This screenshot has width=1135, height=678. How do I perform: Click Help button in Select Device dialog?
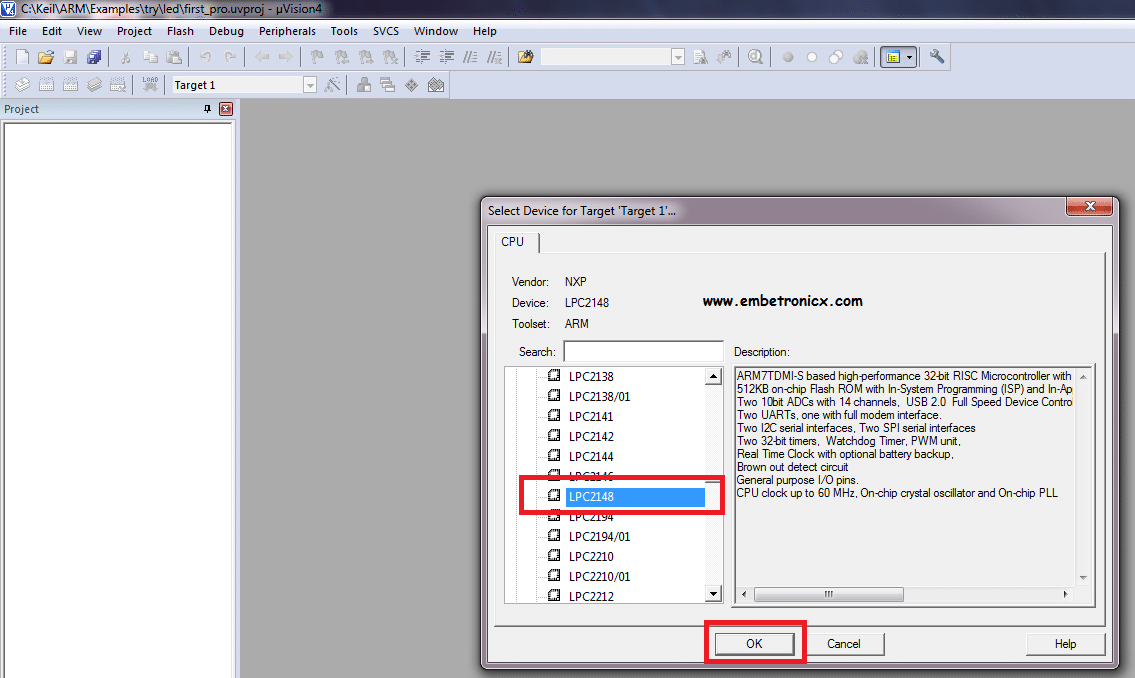point(1066,643)
